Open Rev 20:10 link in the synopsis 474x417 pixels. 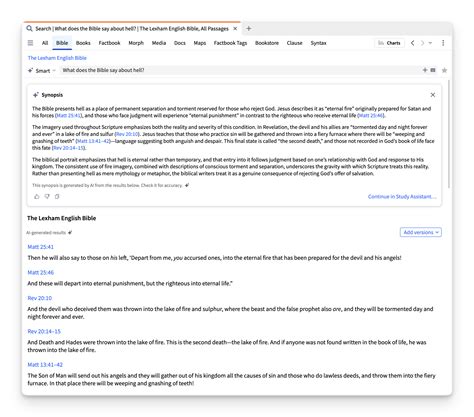(x=126, y=134)
